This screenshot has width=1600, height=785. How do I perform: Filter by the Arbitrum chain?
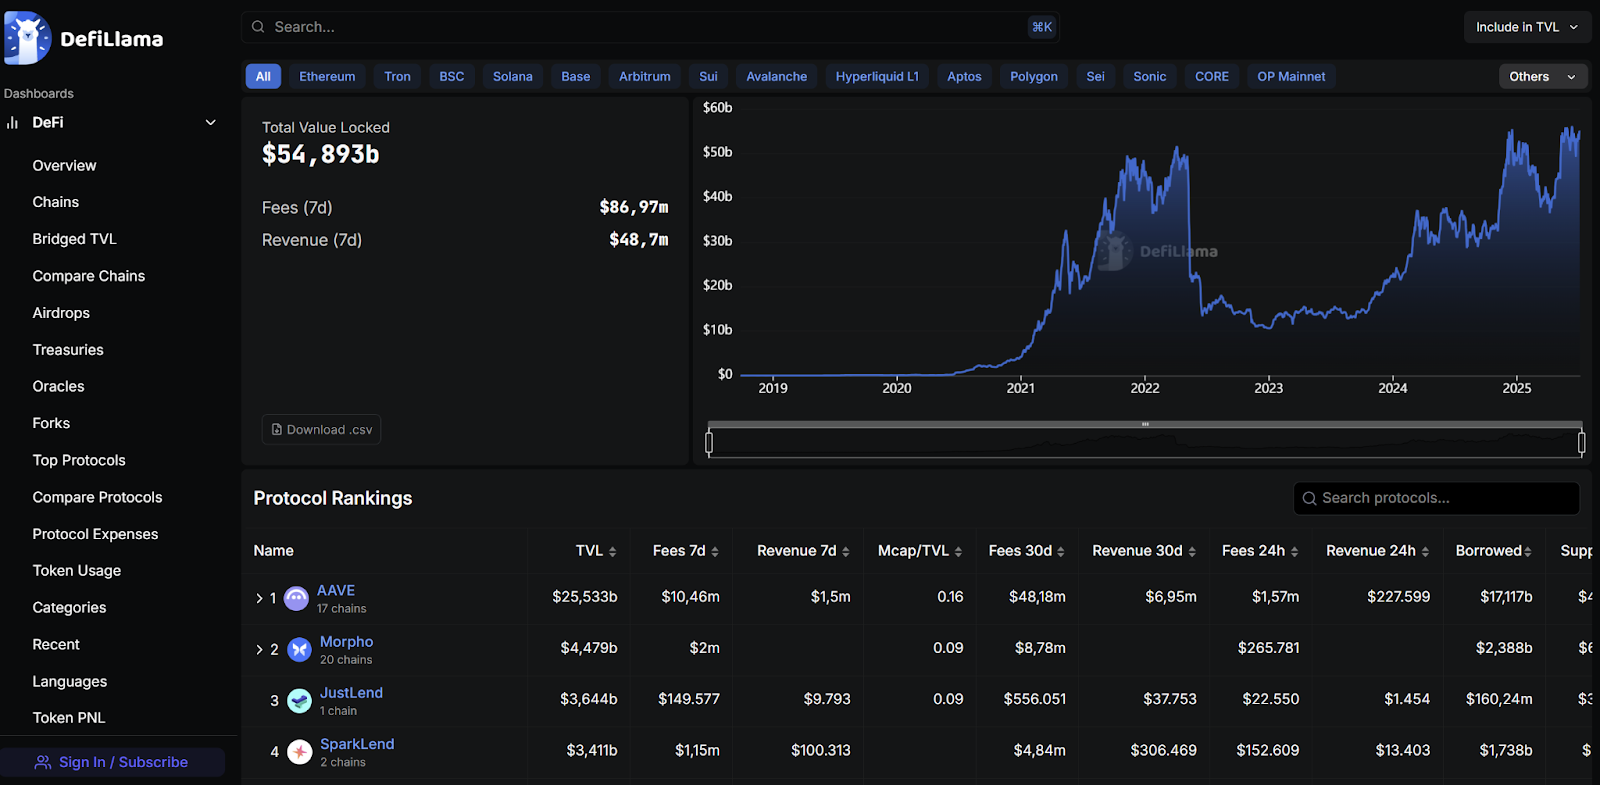point(645,77)
